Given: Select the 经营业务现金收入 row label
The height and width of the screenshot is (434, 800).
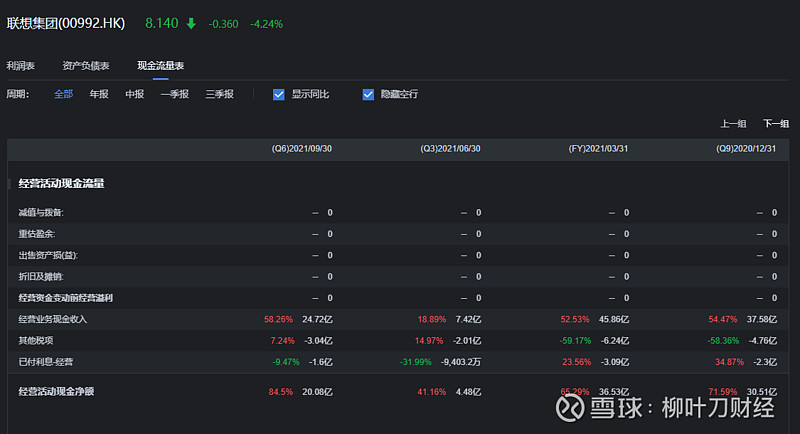Looking at the screenshot, I should click(x=53, y=319).
